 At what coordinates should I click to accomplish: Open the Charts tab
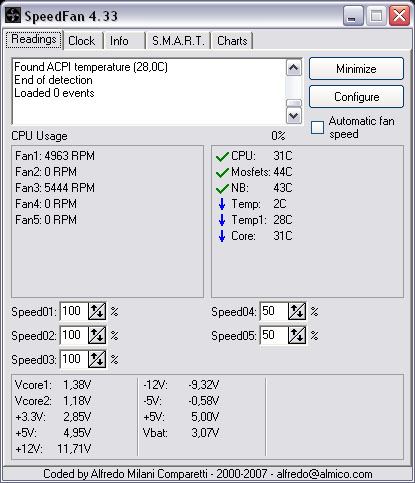pos(232,41)
